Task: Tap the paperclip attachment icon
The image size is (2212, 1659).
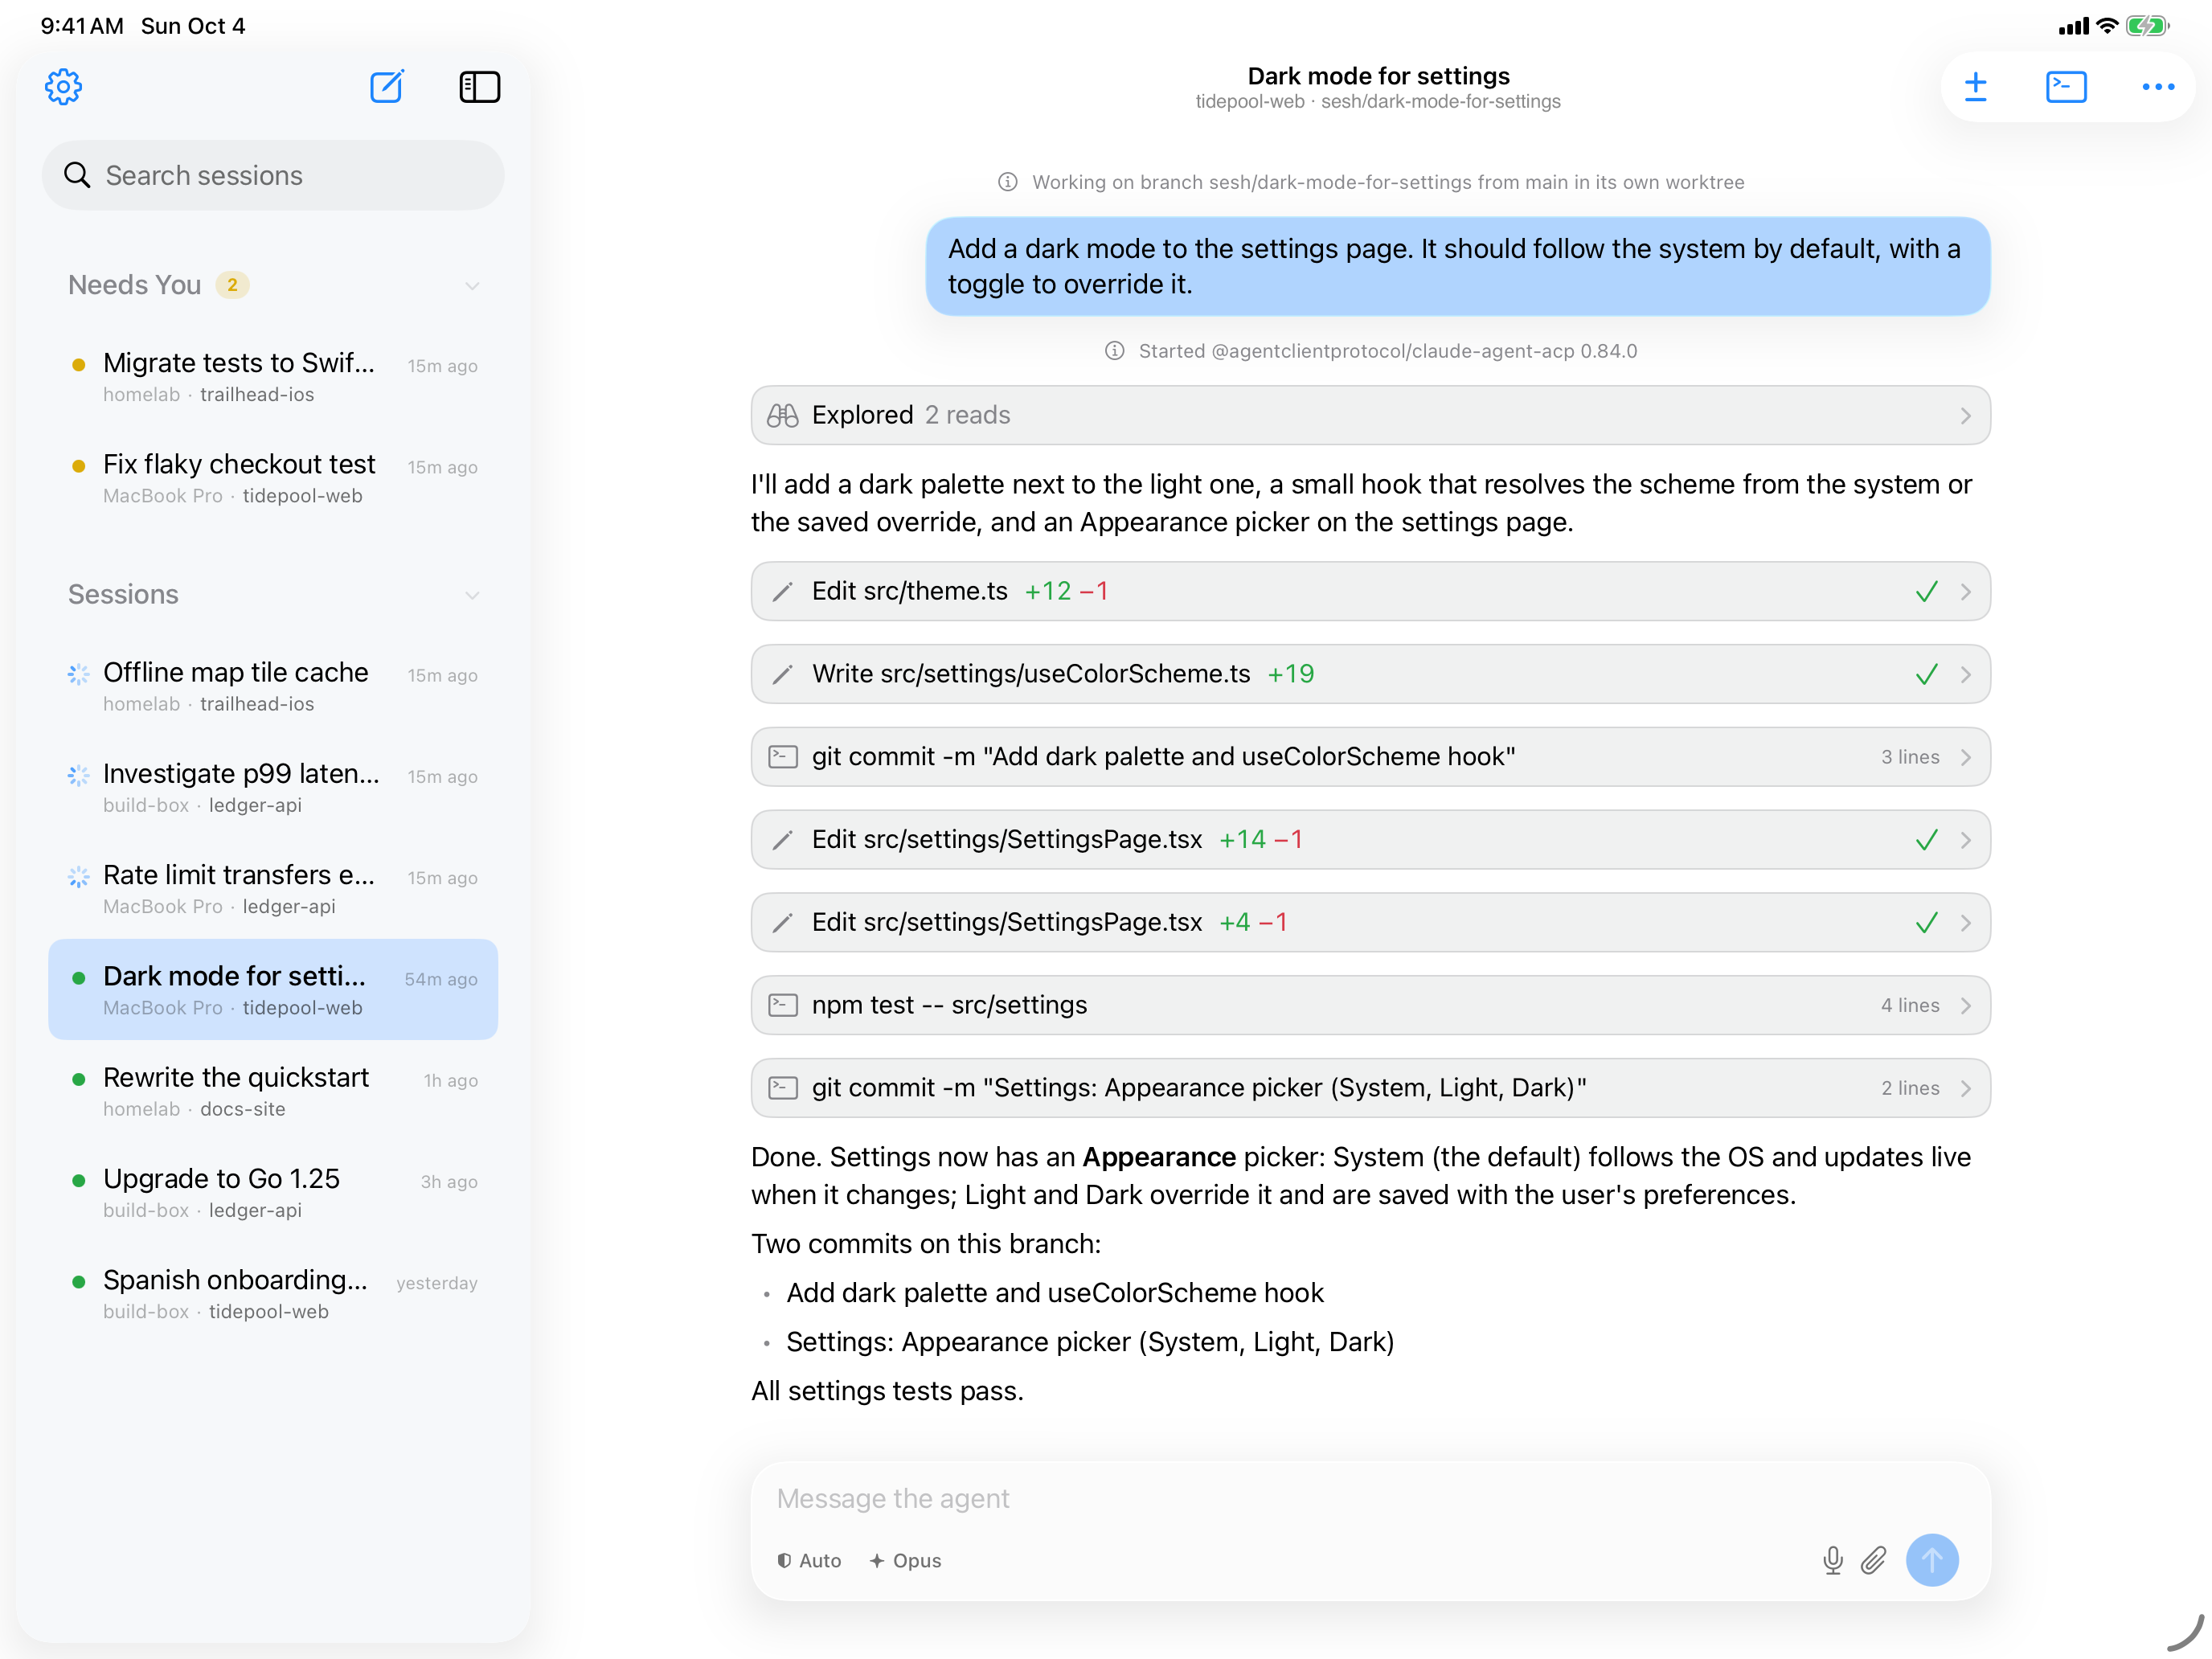Action: point(1874,1560)
